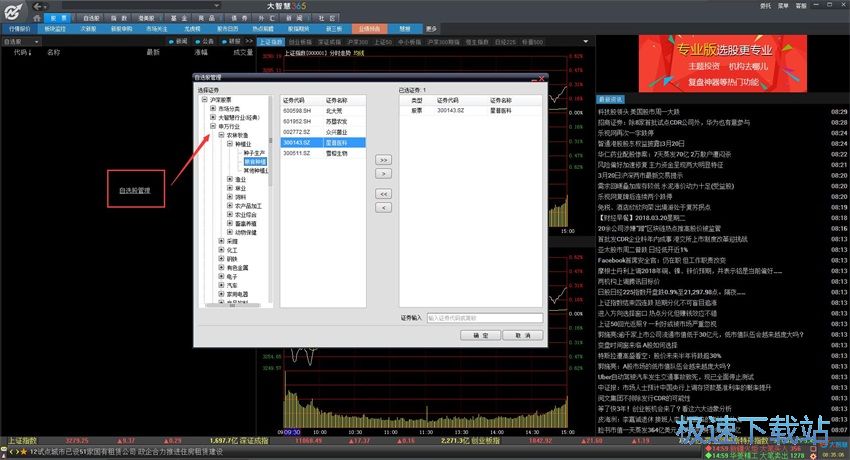Open the 专业版选股 banner ad
This screenshot has width=850, height=460.
click(723, 63)
